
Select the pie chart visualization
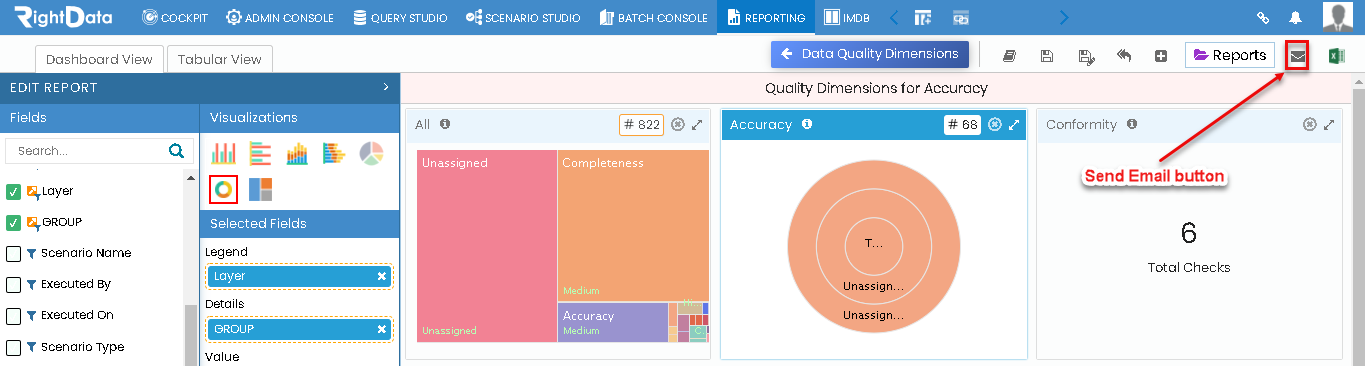(371, 153)
